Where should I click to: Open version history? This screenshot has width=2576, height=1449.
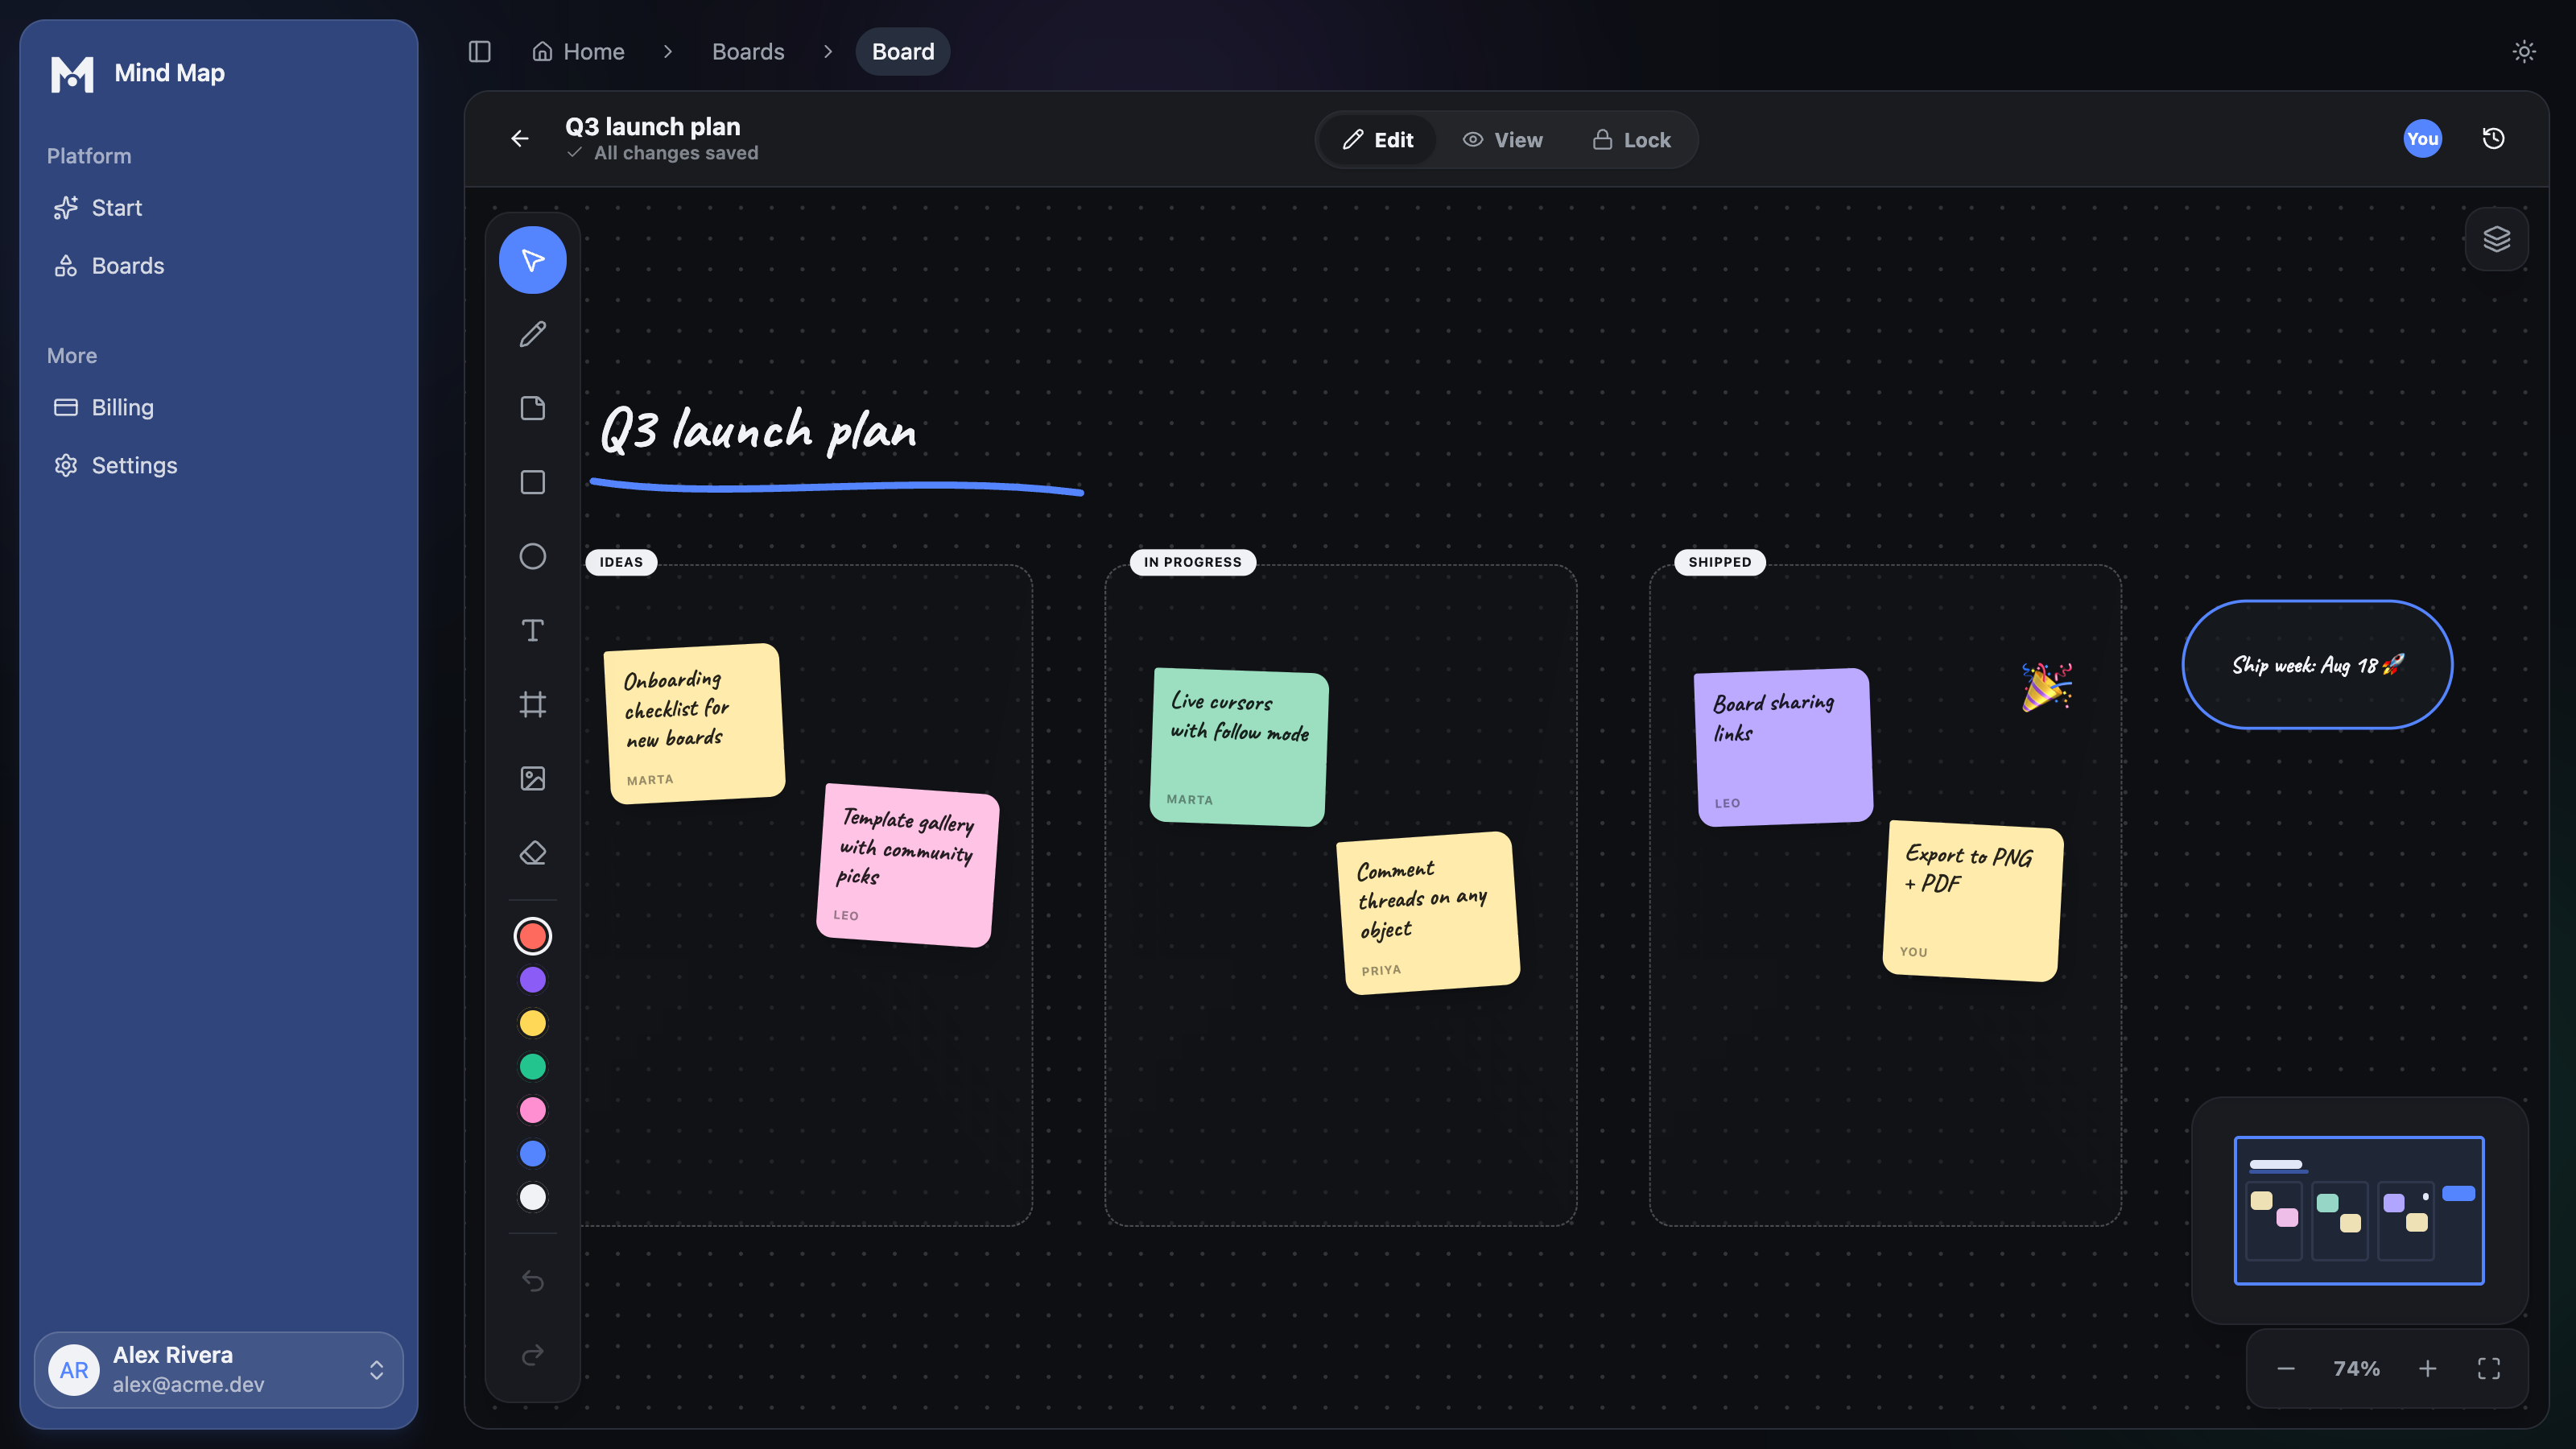pyautogui.click(x=2493, y=139)
